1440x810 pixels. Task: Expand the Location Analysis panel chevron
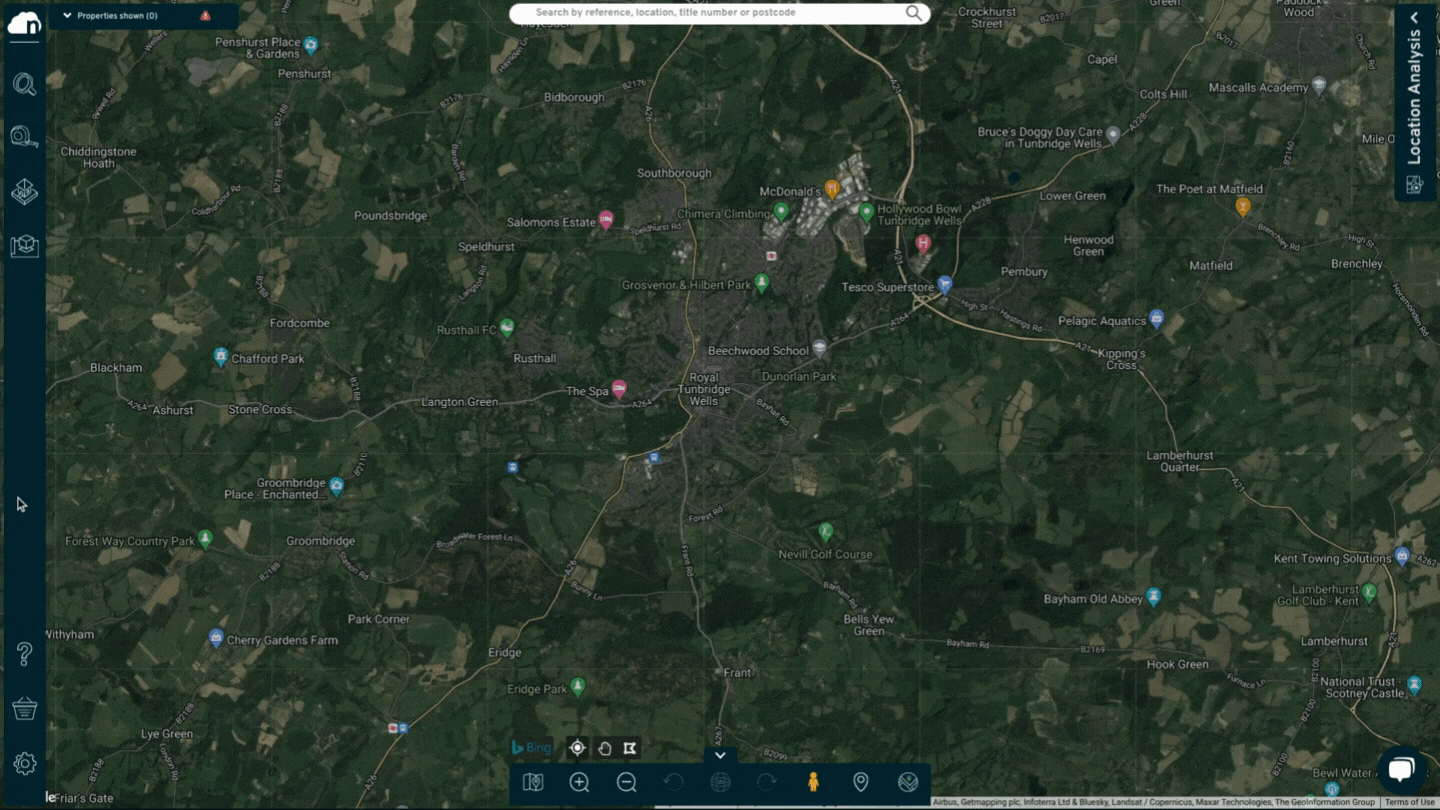click(x=1414, y=17)
